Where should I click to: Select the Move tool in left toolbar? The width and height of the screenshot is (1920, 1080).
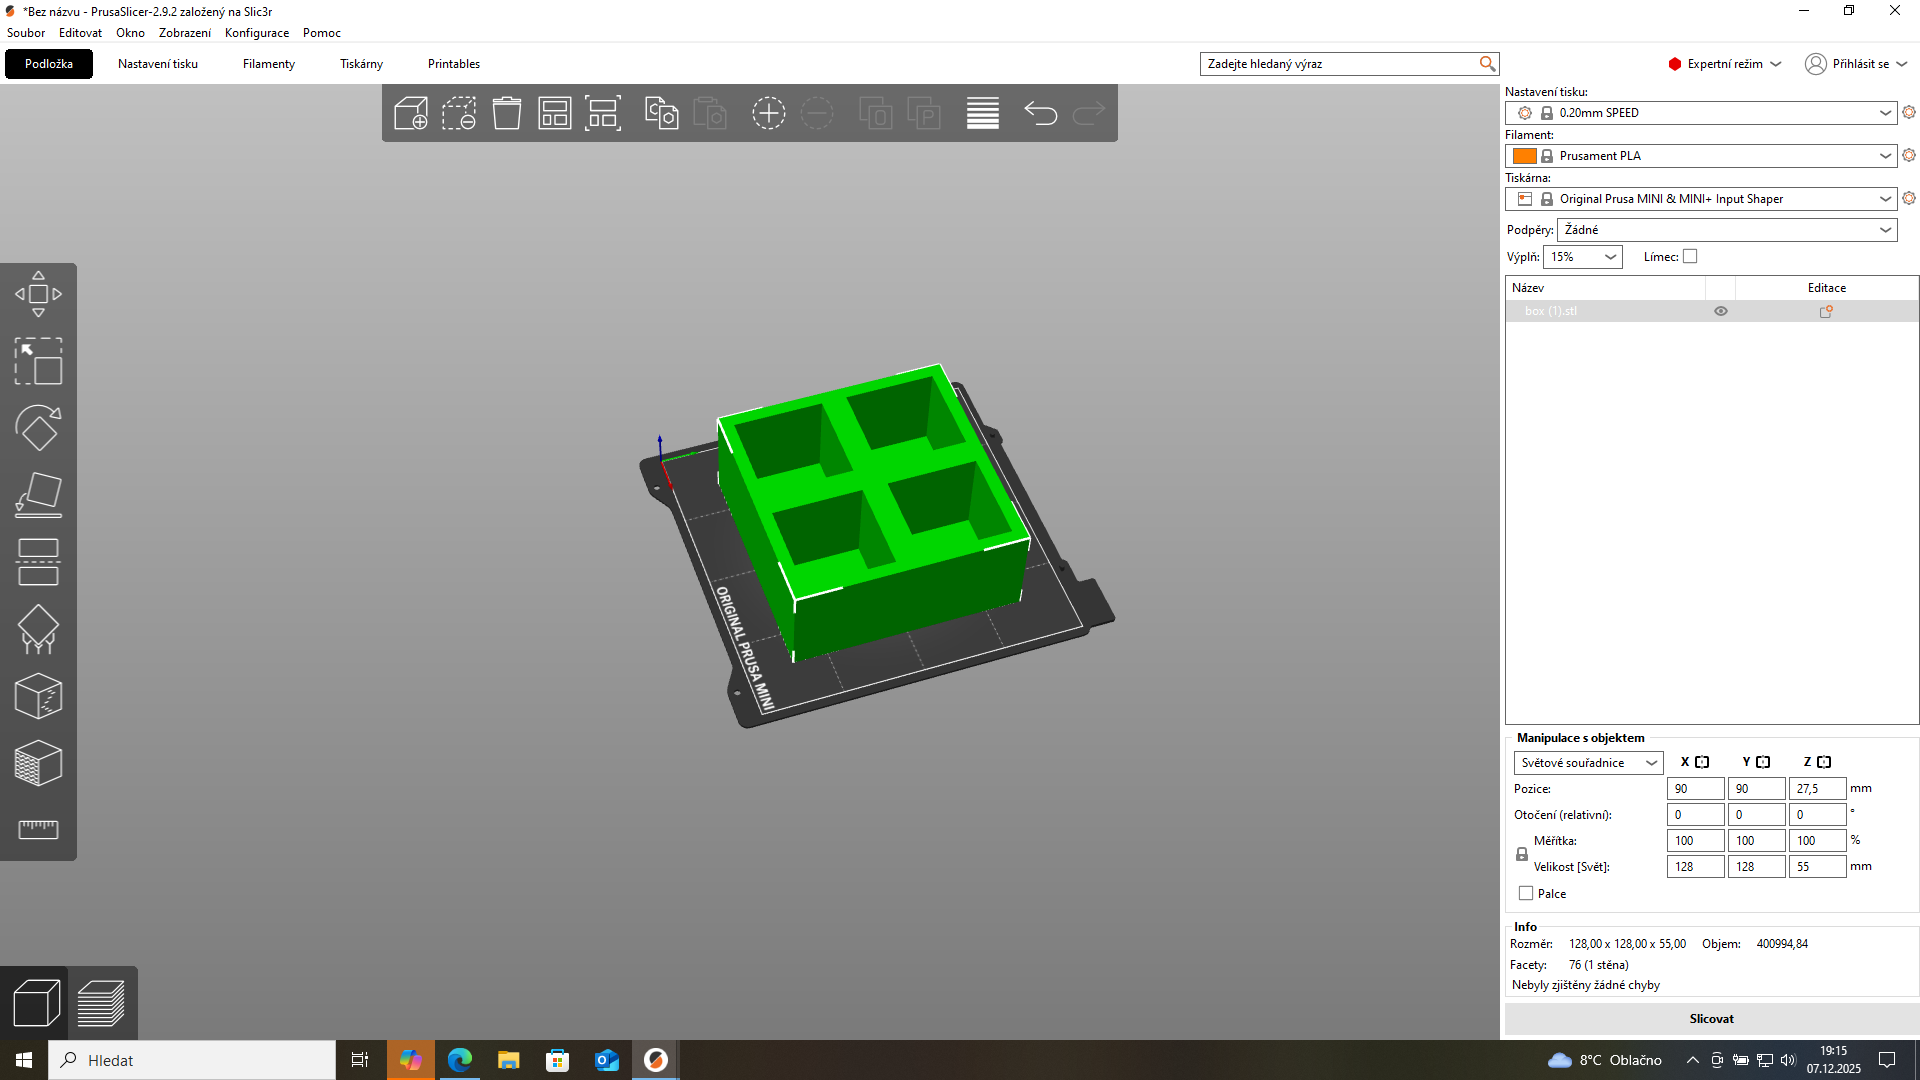pyautogui.click(x=38, y=294)
